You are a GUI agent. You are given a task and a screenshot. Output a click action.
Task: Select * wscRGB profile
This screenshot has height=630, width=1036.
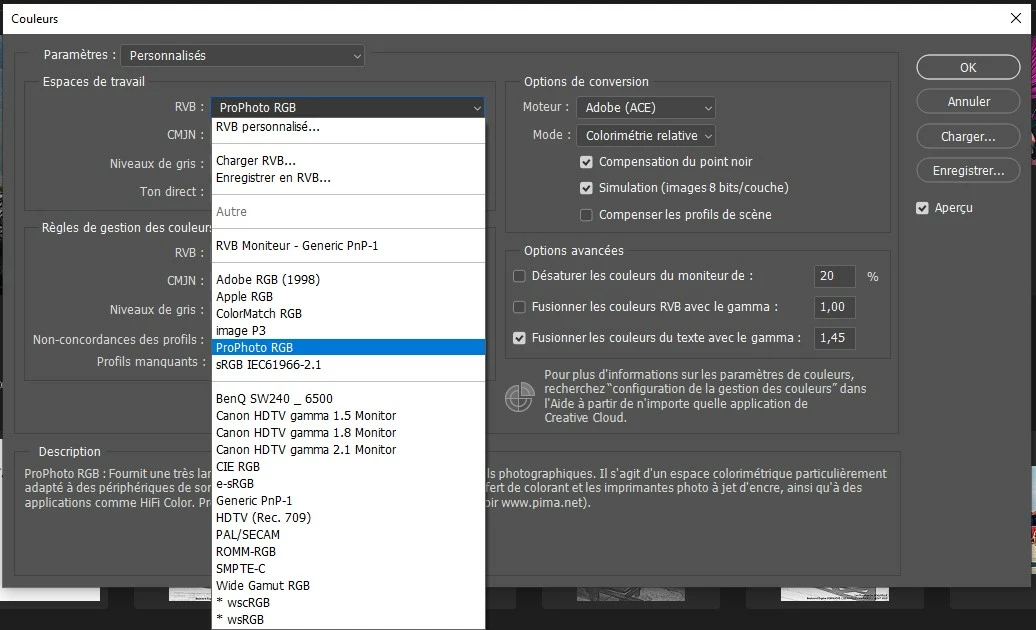(348, 603)
